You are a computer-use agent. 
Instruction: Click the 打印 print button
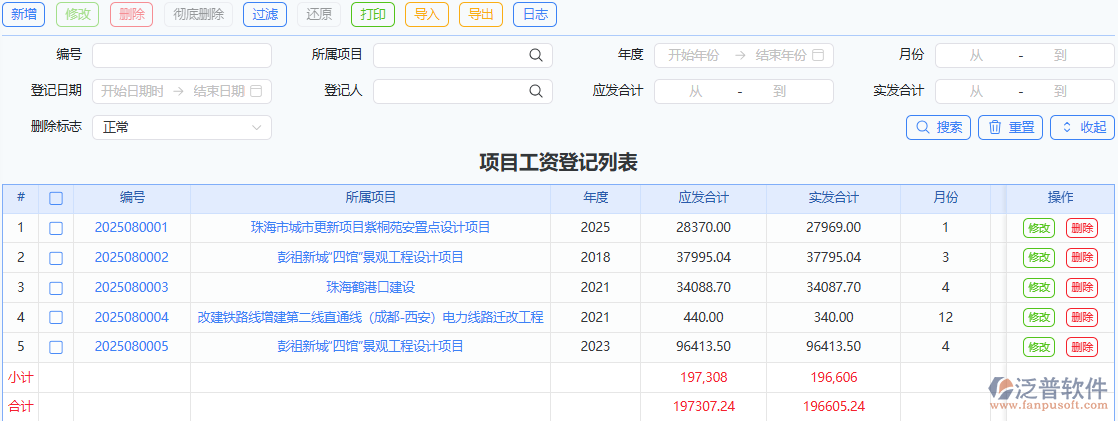click(x=373, y=14)
